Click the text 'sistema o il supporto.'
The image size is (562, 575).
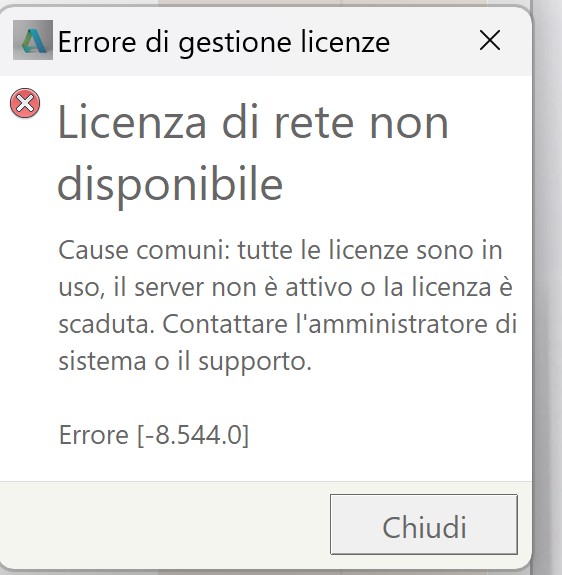tap(185, 363)
